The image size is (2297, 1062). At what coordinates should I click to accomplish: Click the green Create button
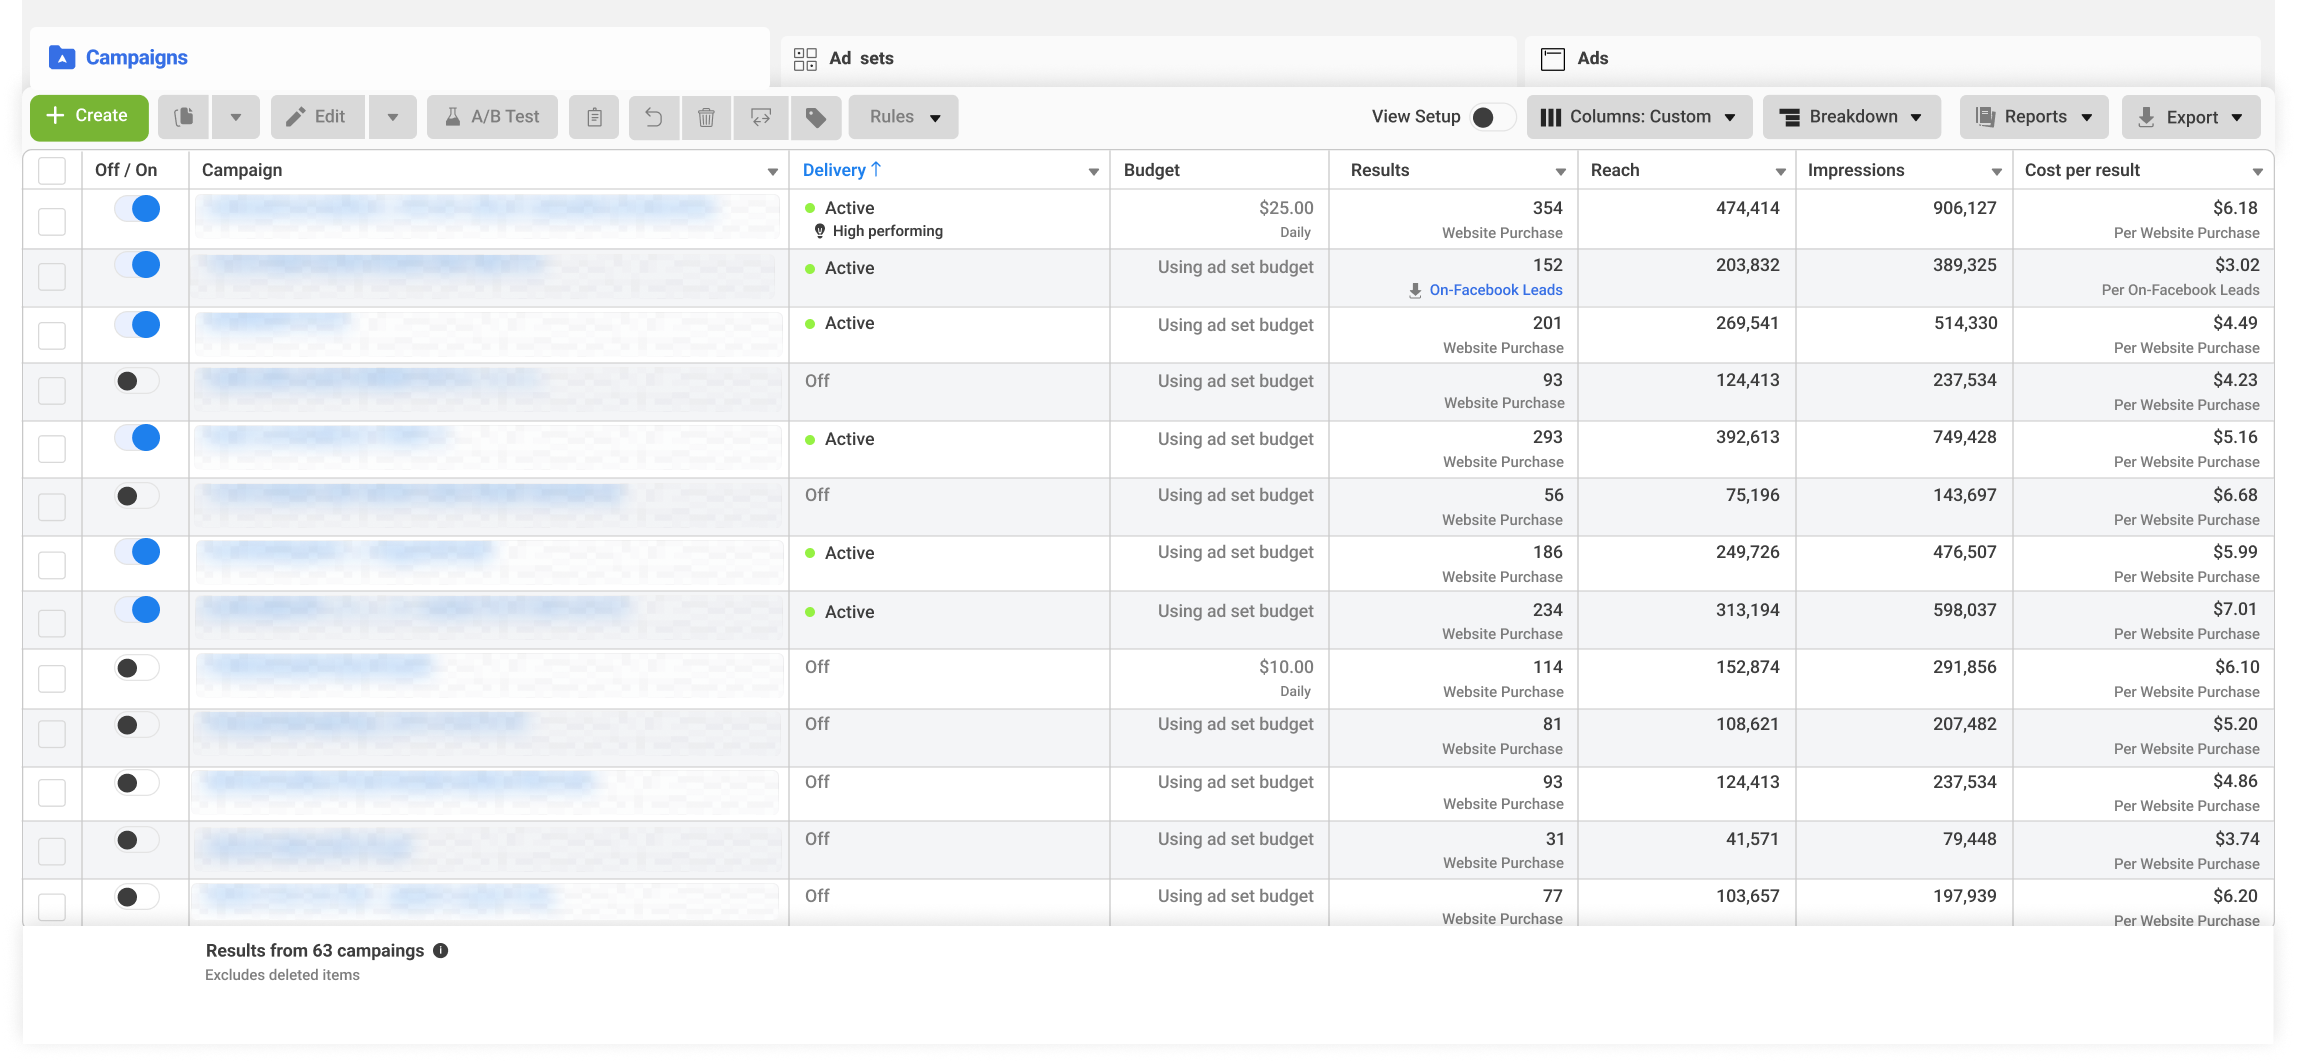pos(89,117)
